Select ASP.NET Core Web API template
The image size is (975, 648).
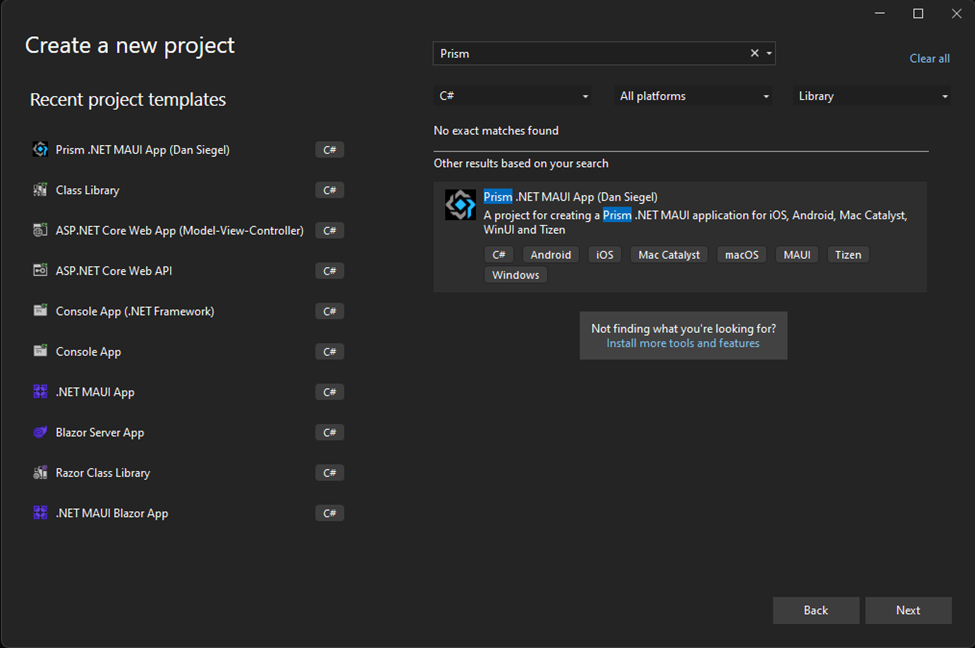tap(188, 271)
